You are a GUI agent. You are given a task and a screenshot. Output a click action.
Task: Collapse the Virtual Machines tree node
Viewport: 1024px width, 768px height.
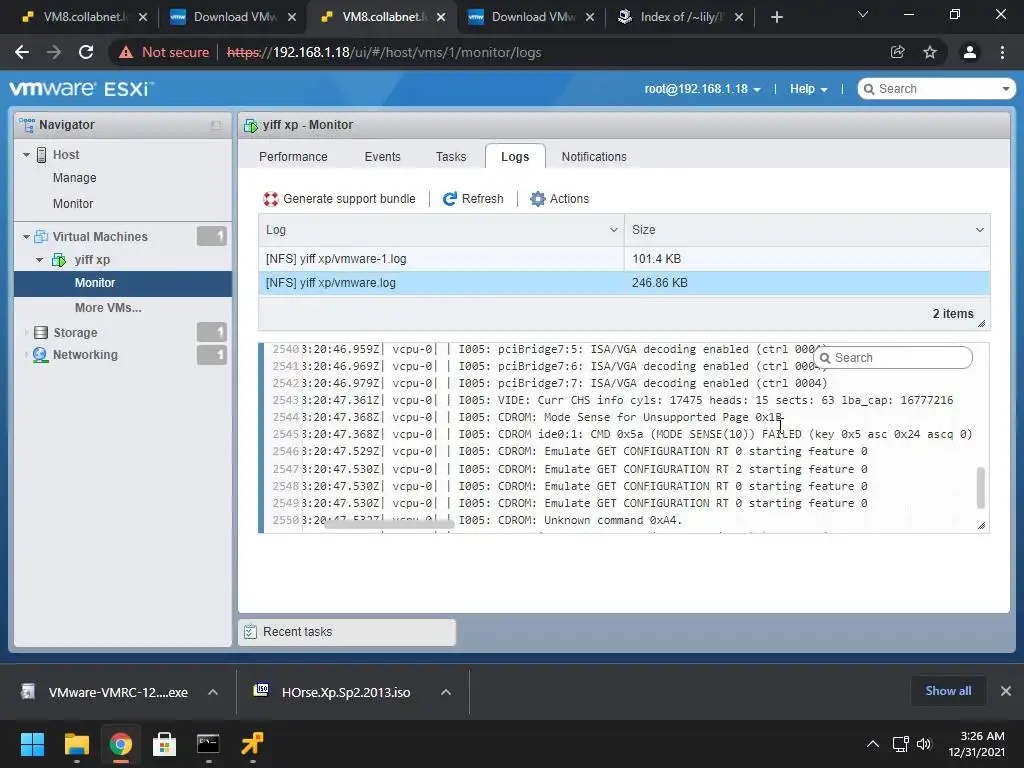26,236
